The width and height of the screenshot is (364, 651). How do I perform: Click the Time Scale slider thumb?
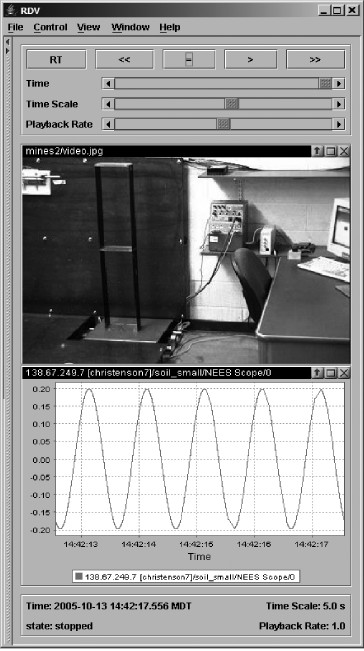click(232, 103)
